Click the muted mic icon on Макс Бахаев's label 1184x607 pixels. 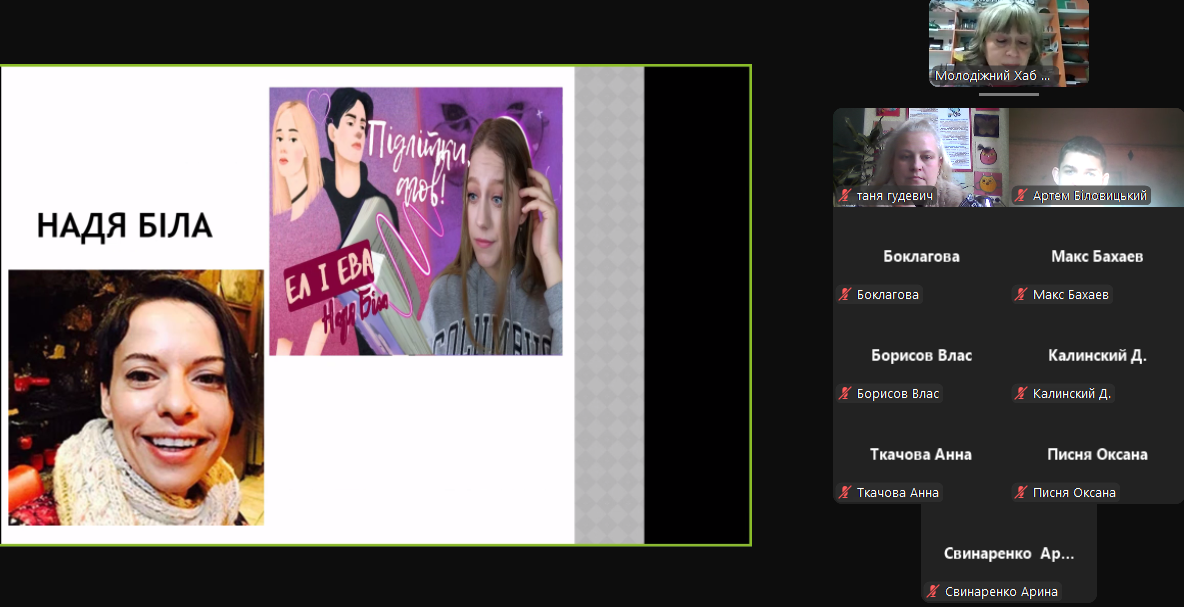(1021, 295)
